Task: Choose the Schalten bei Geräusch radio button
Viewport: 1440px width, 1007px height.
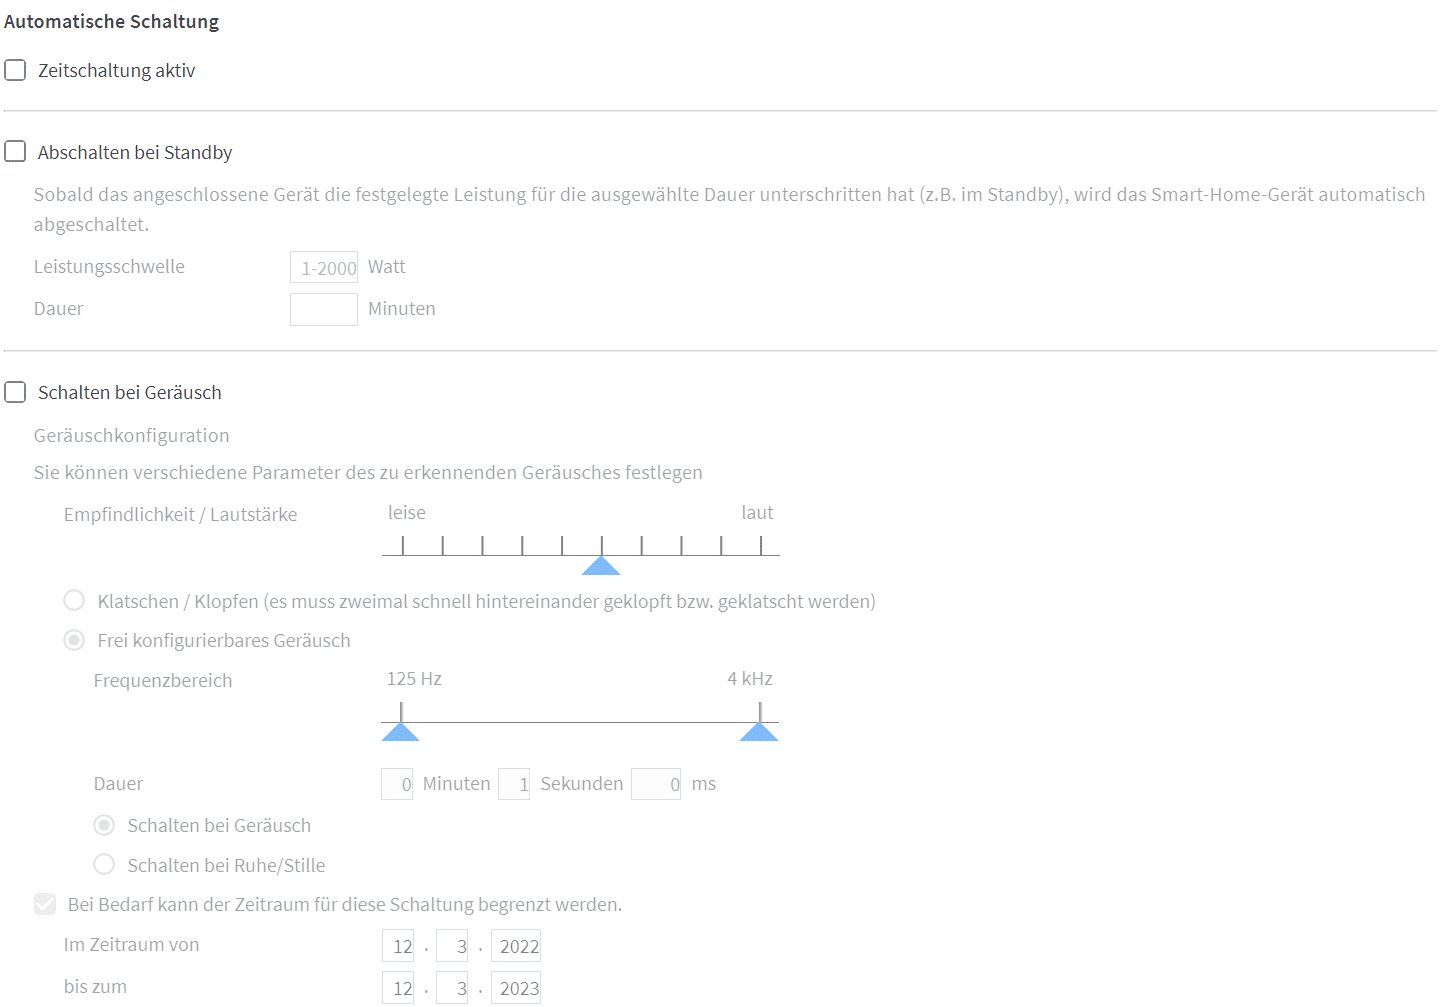Action: (104, 825)
